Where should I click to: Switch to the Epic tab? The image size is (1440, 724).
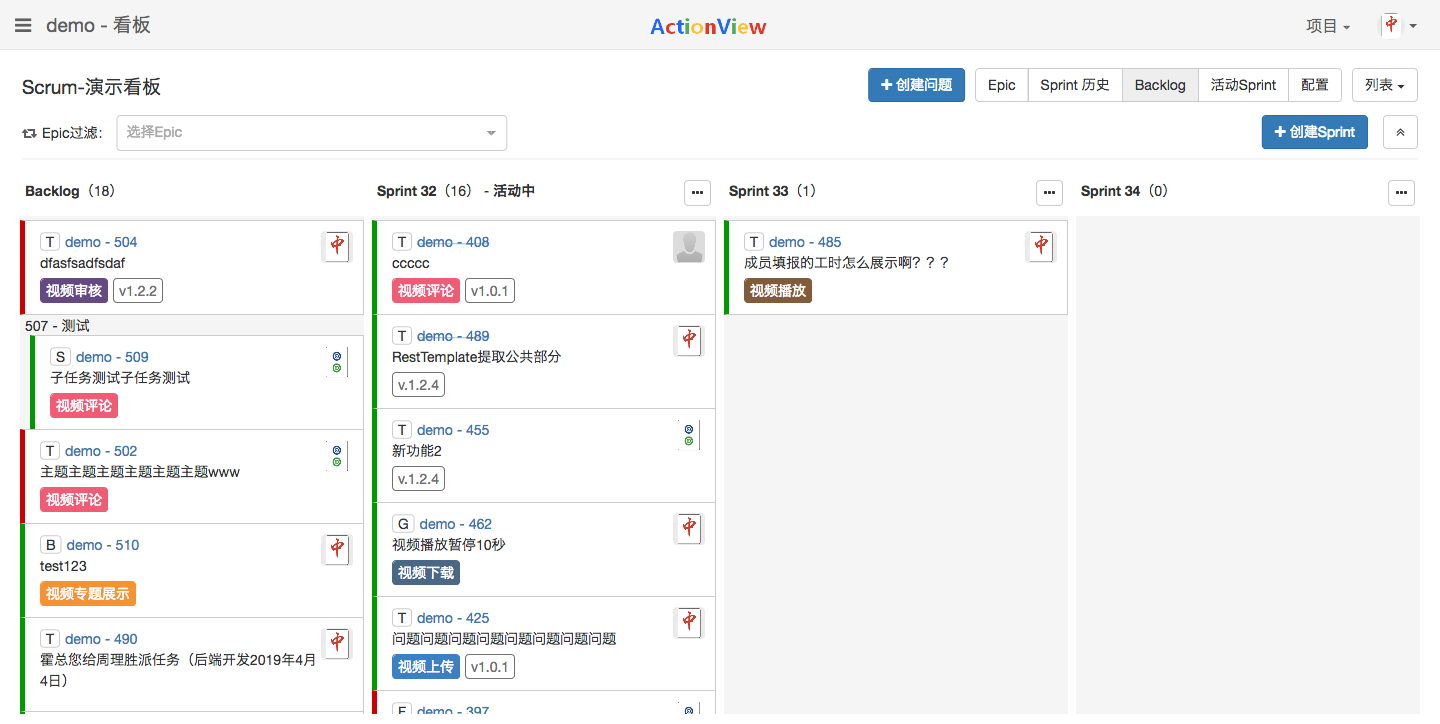(x=1002, y=85)
